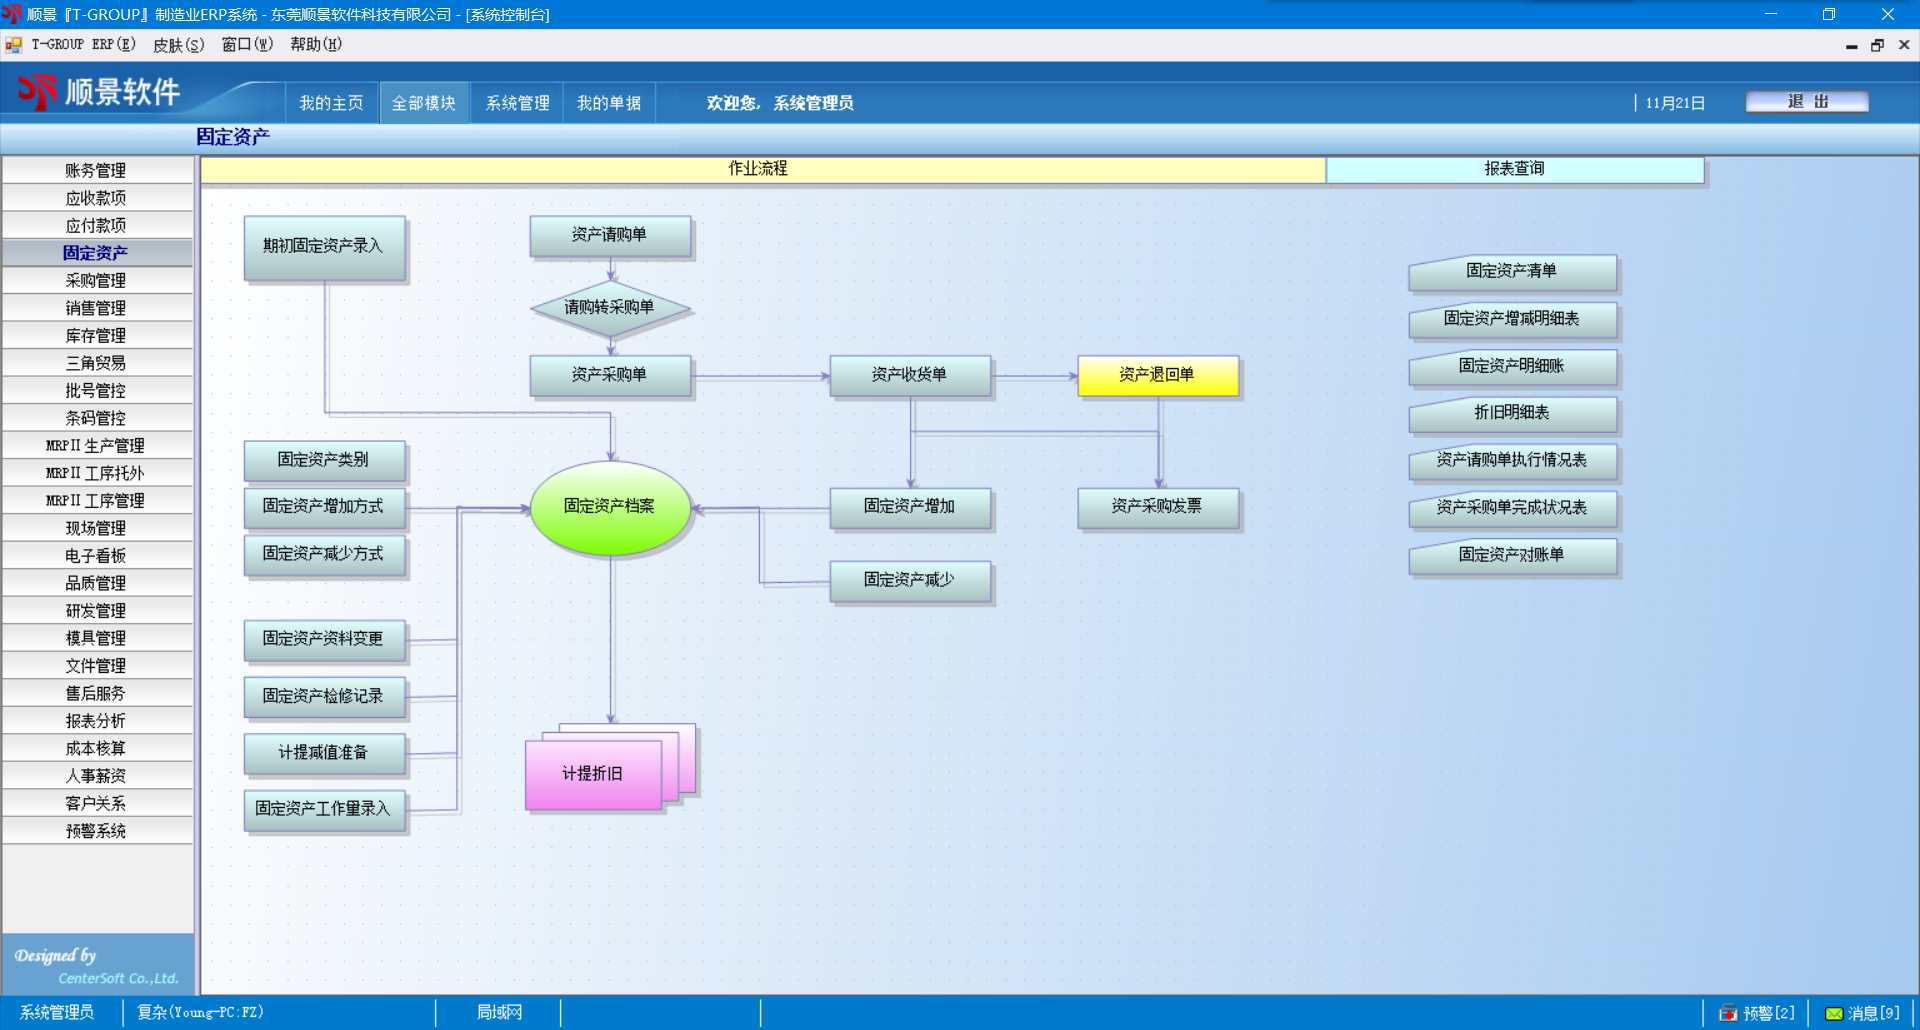
Task: Open the yellow 资产退回单 node
Action: coord(1157,375)
